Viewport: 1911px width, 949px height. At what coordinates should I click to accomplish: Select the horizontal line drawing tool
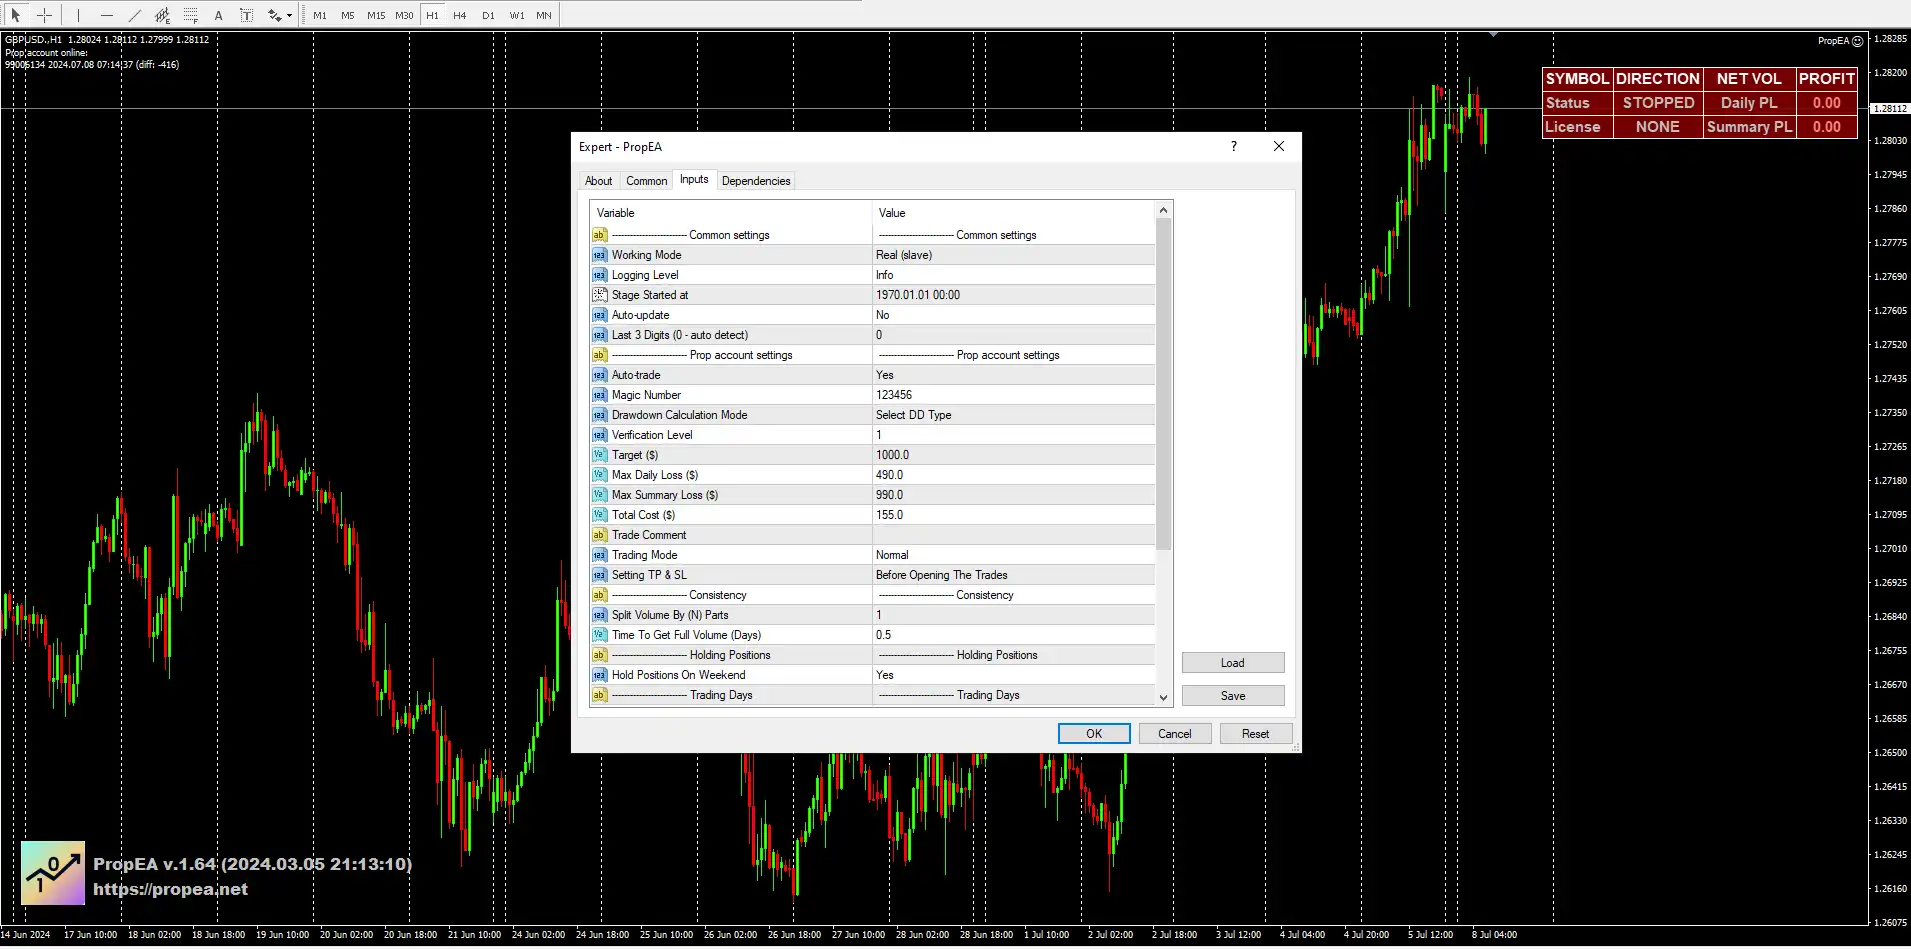tap(106, 15)
